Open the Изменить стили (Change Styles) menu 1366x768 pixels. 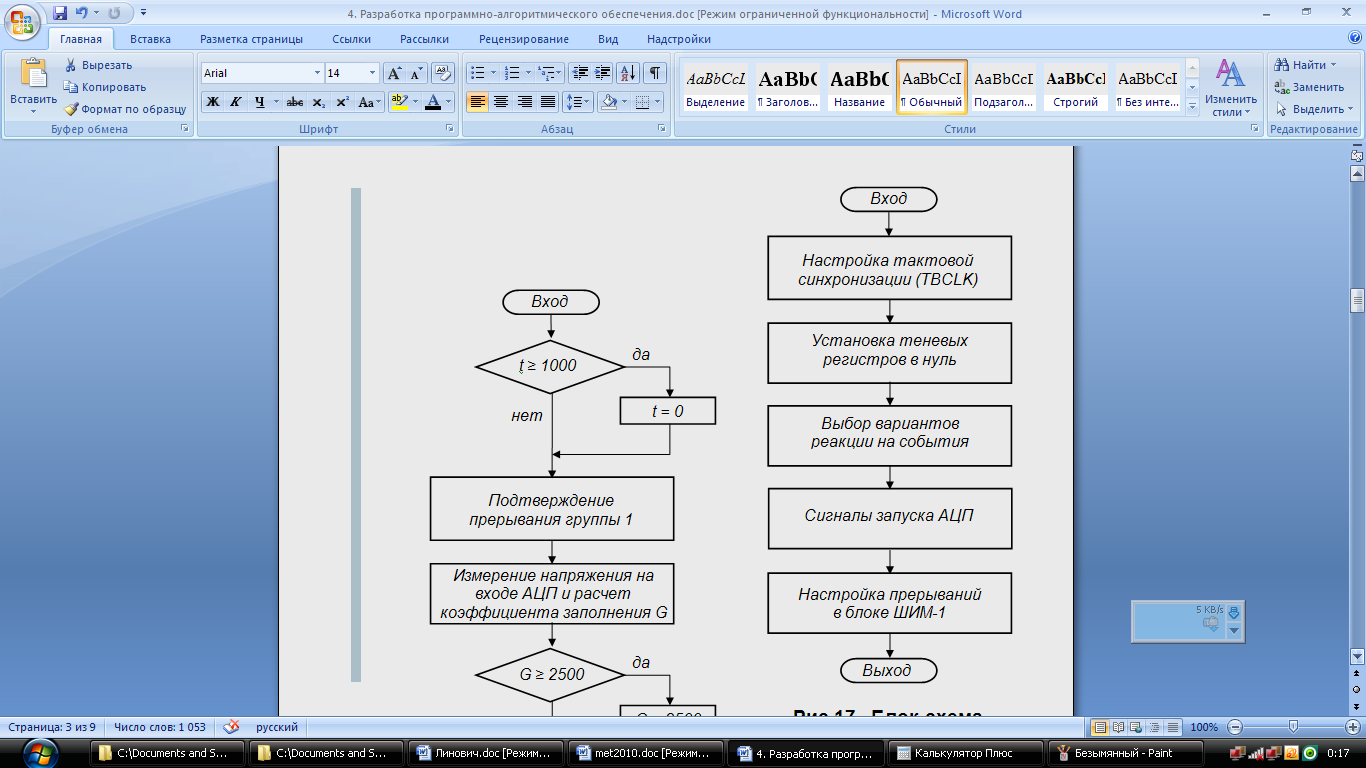coord(1230,87)
